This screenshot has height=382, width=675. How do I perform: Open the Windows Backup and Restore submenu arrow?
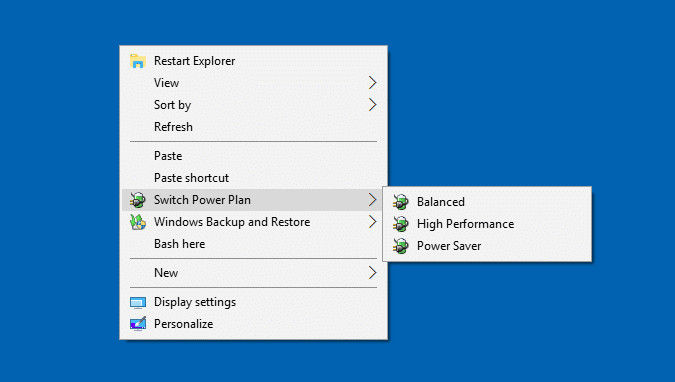[x=372, y=222]
